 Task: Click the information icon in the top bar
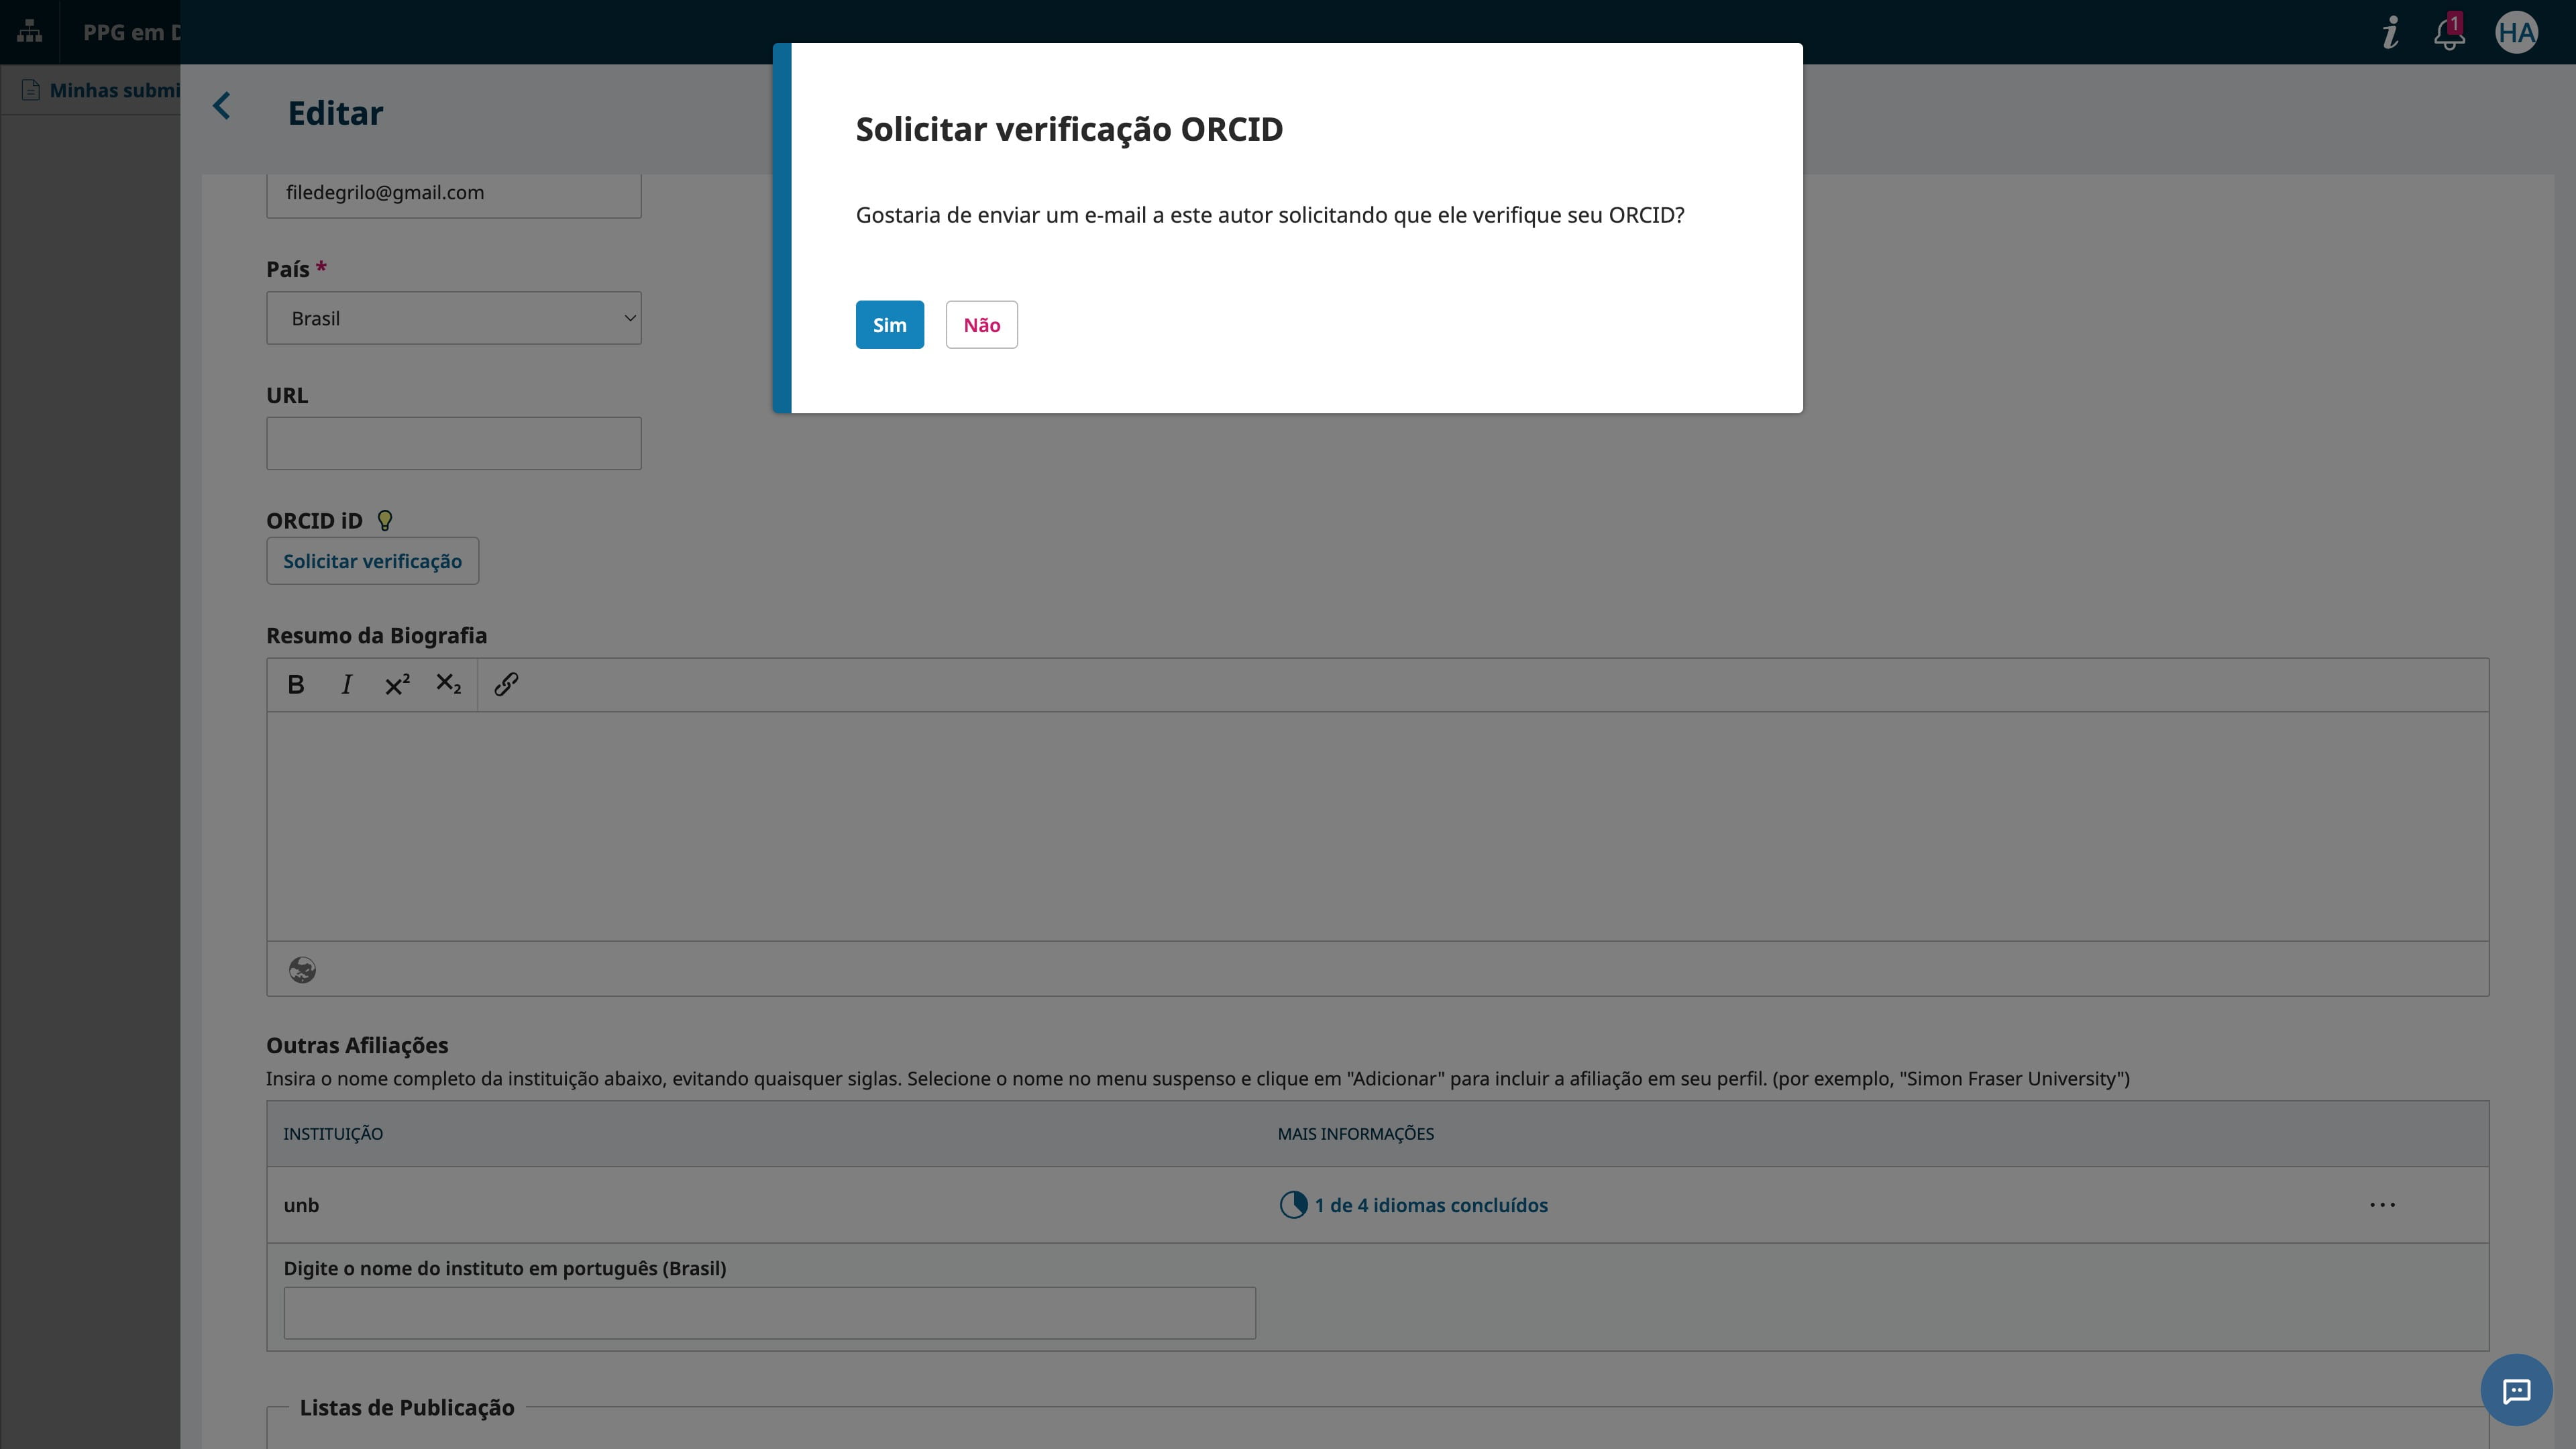pos(2389,32)
